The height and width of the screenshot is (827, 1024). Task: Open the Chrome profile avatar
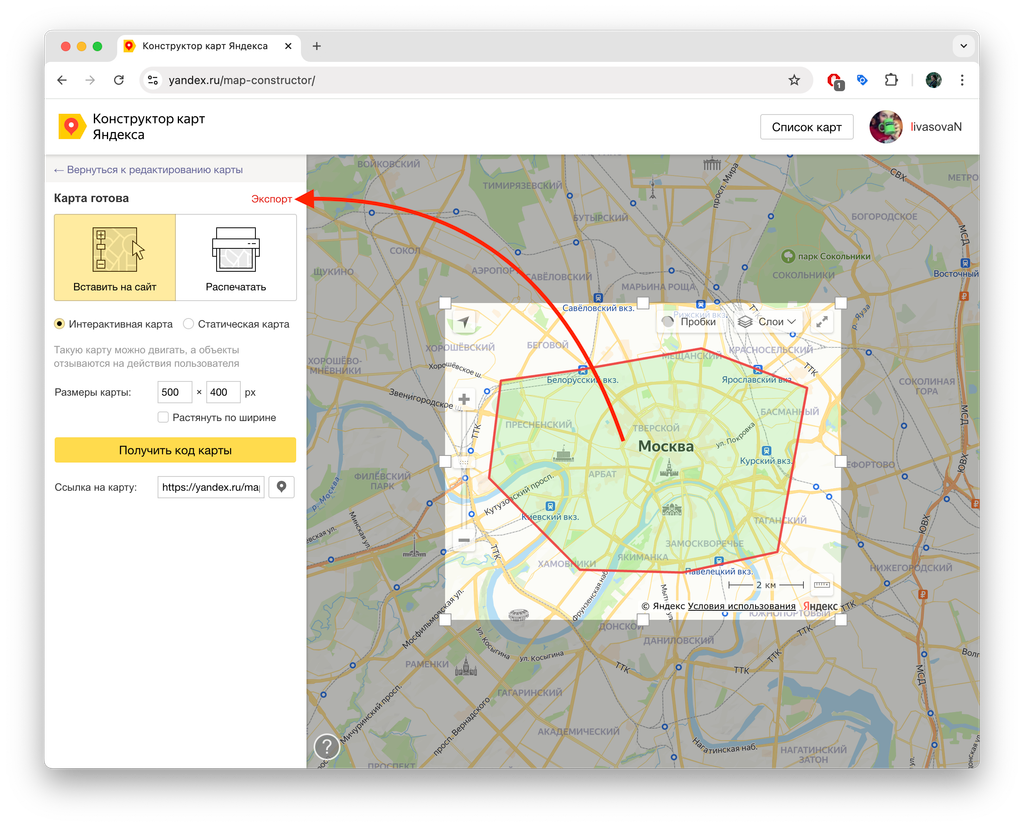934,80
